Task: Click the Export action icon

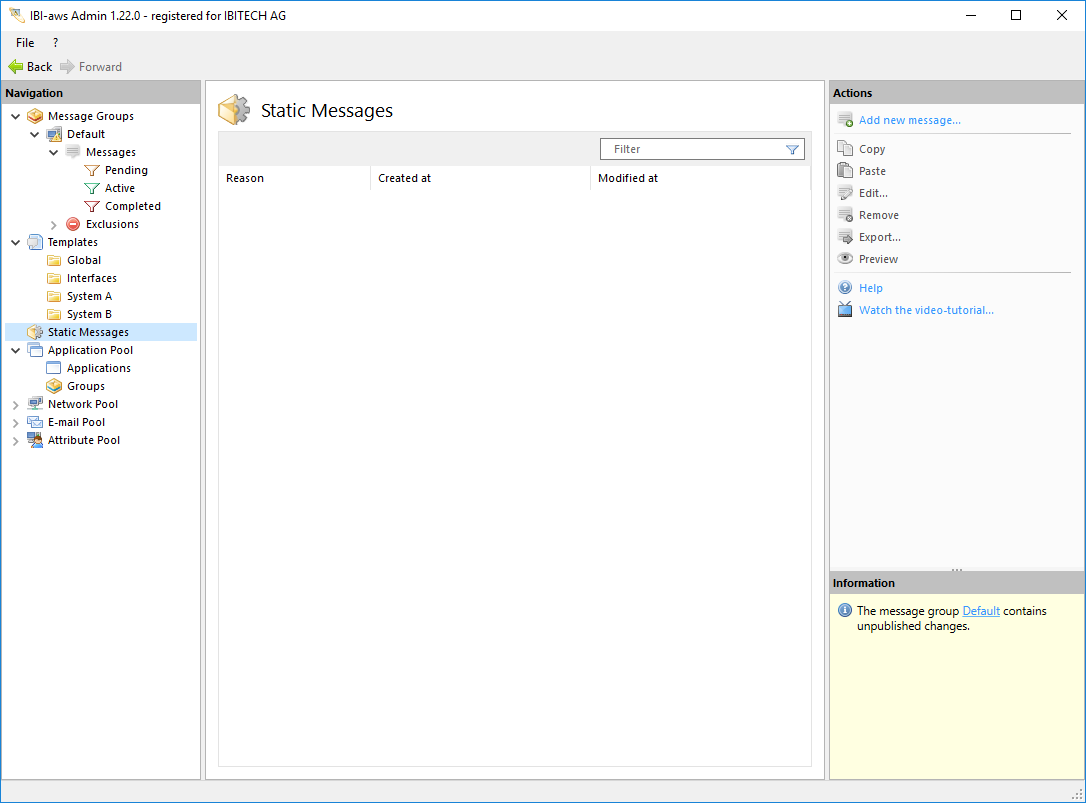Action: pos(845,237)
